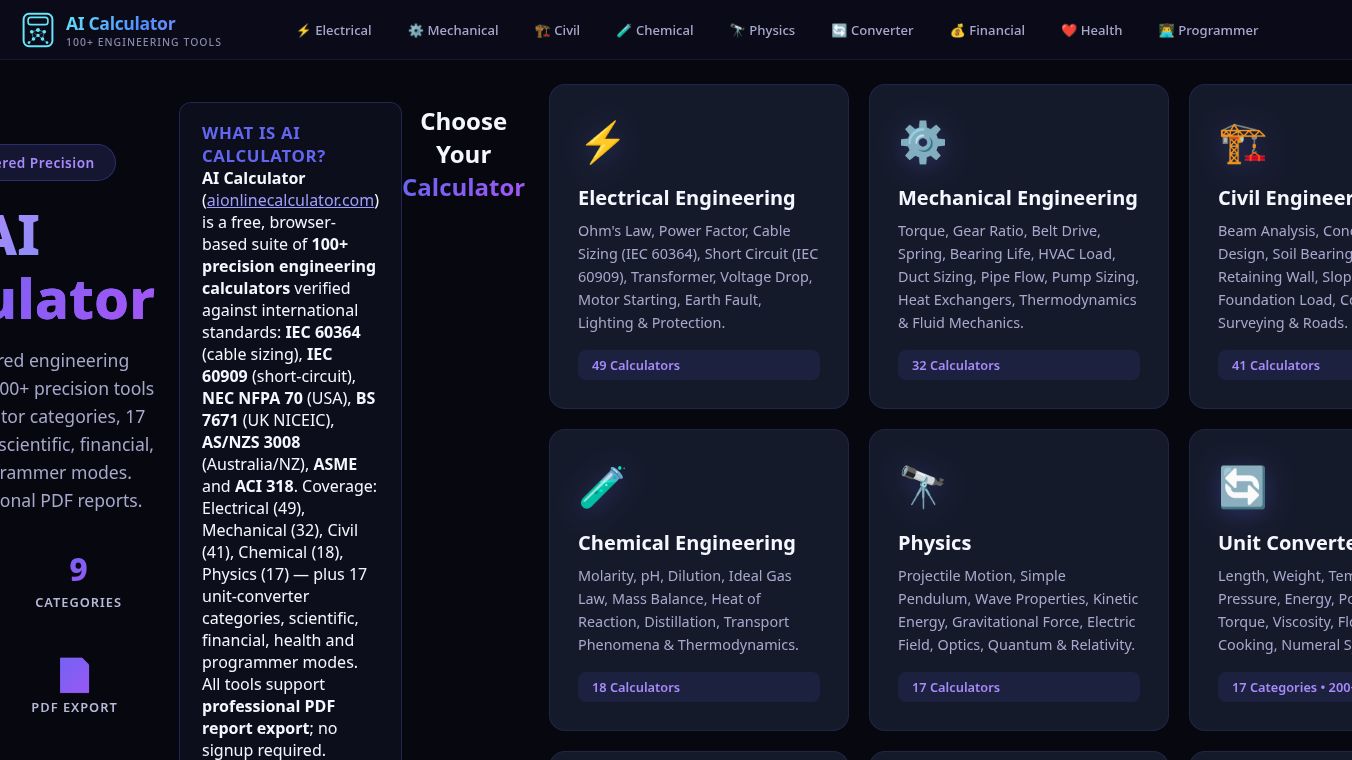The image size is (1352, 760).
Task: Click the 32 Calculators badge
Action: coord(1019,365)
